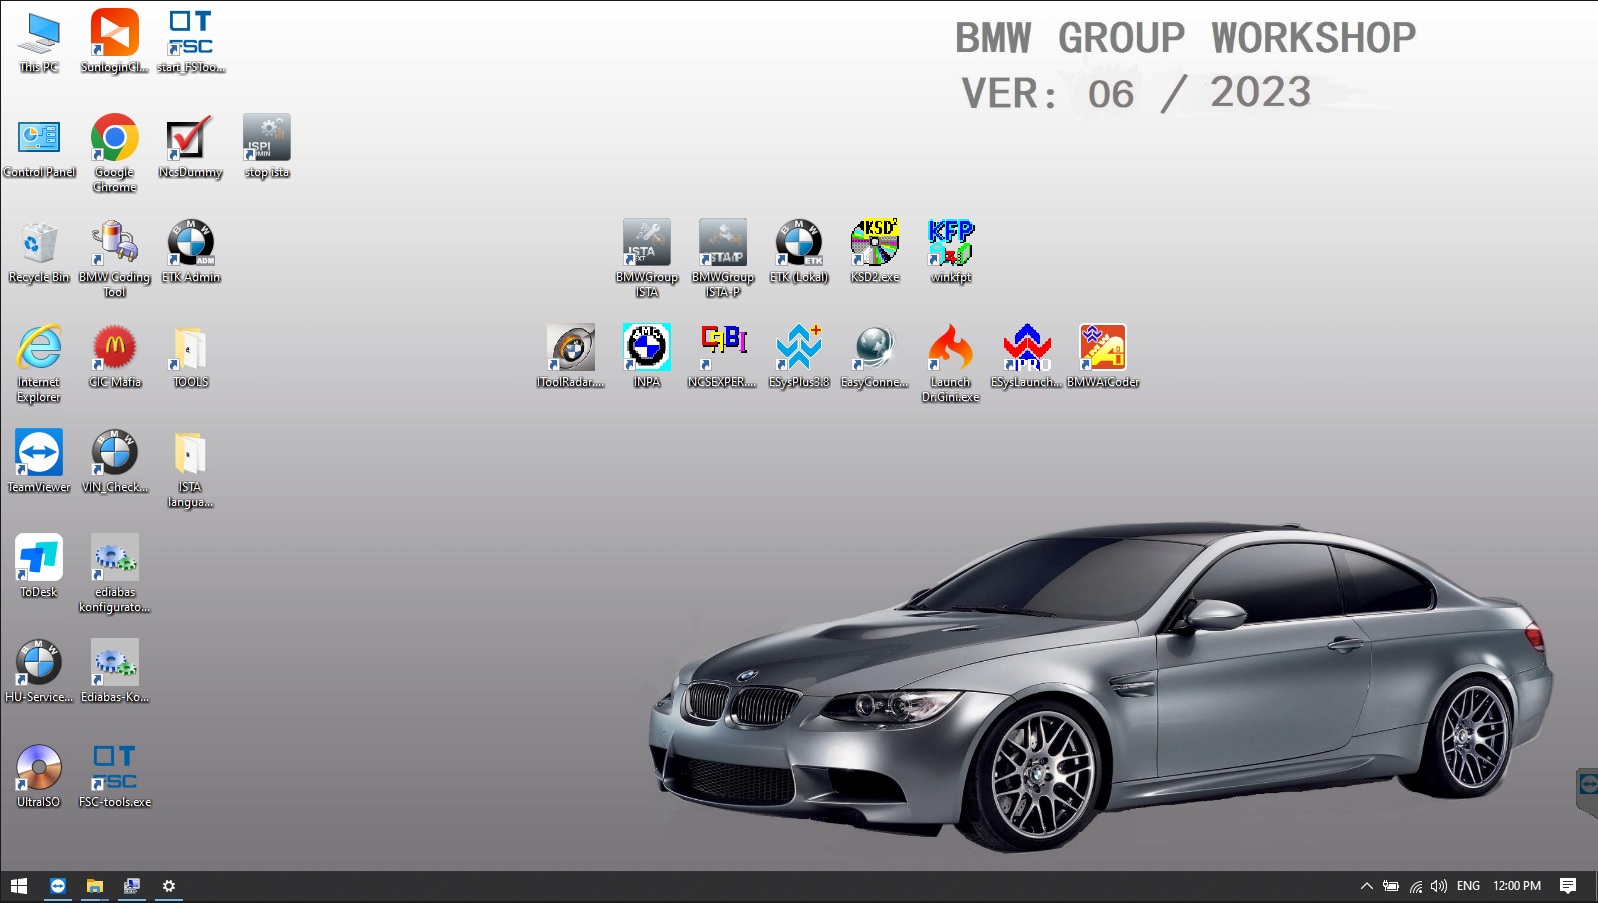Open the ESysLauncher shortcut

click(1027, 357)
